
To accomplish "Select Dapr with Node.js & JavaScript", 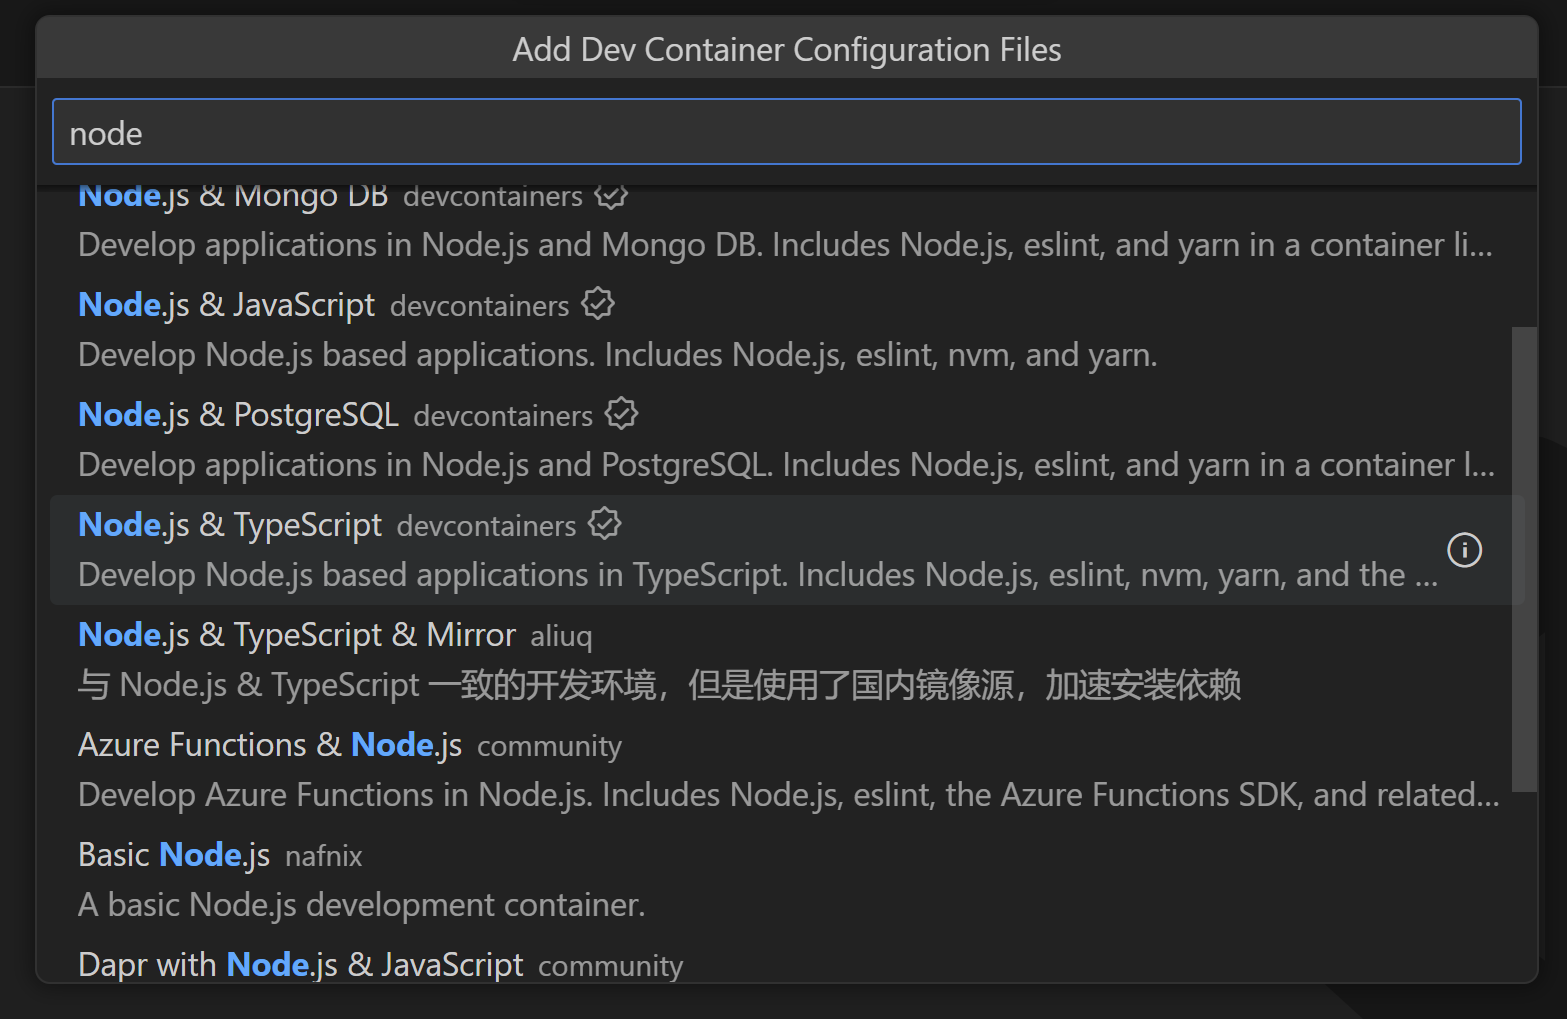I will (787, 960).
